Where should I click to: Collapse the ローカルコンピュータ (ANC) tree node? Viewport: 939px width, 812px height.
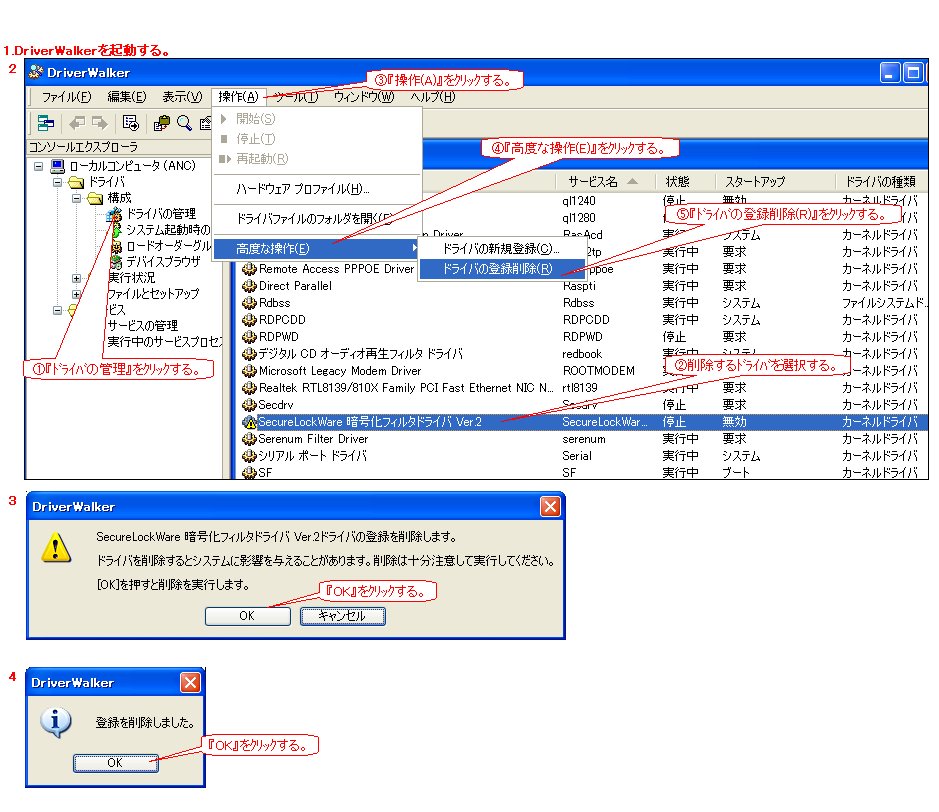click(38, 166)
